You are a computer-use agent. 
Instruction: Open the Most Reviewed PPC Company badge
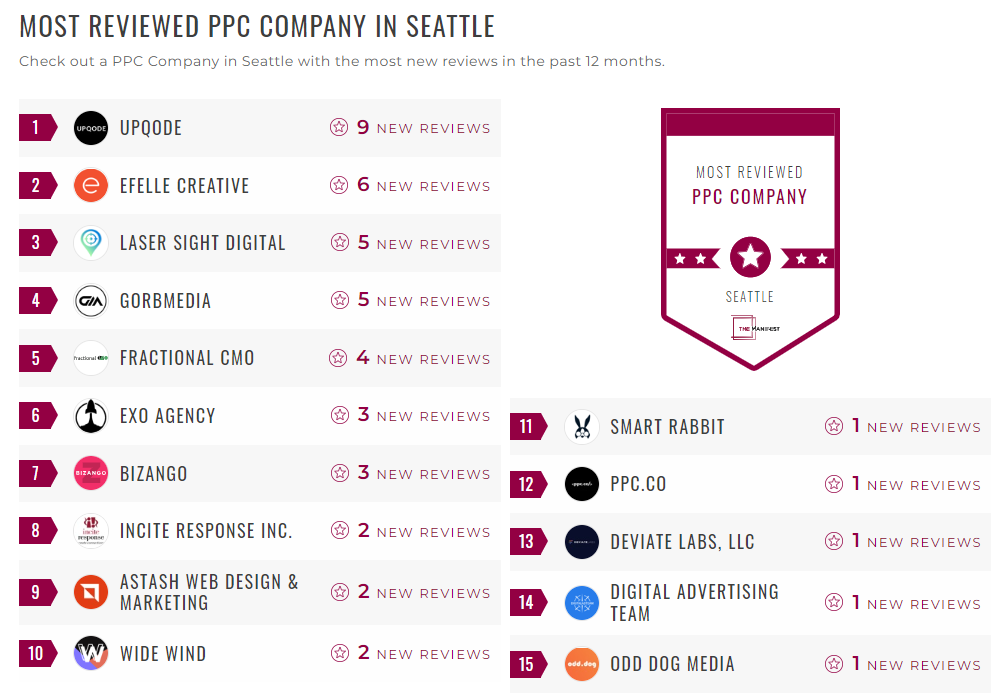pyautogui.click(x=750, y=238)
